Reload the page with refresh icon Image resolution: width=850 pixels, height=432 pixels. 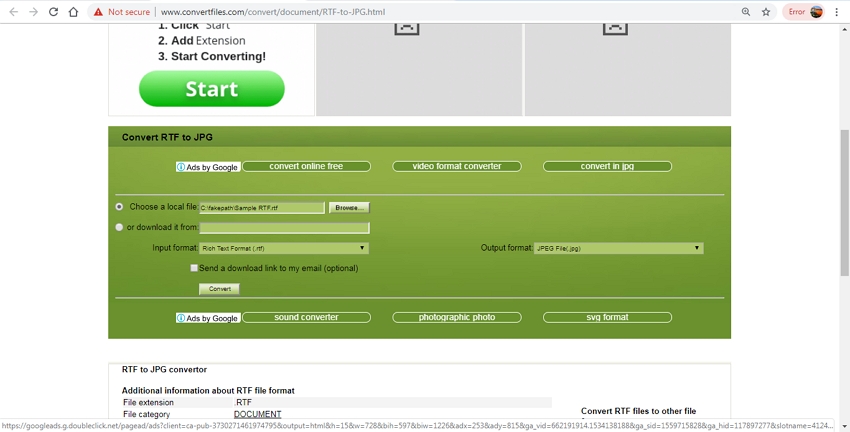pos(53,12)
